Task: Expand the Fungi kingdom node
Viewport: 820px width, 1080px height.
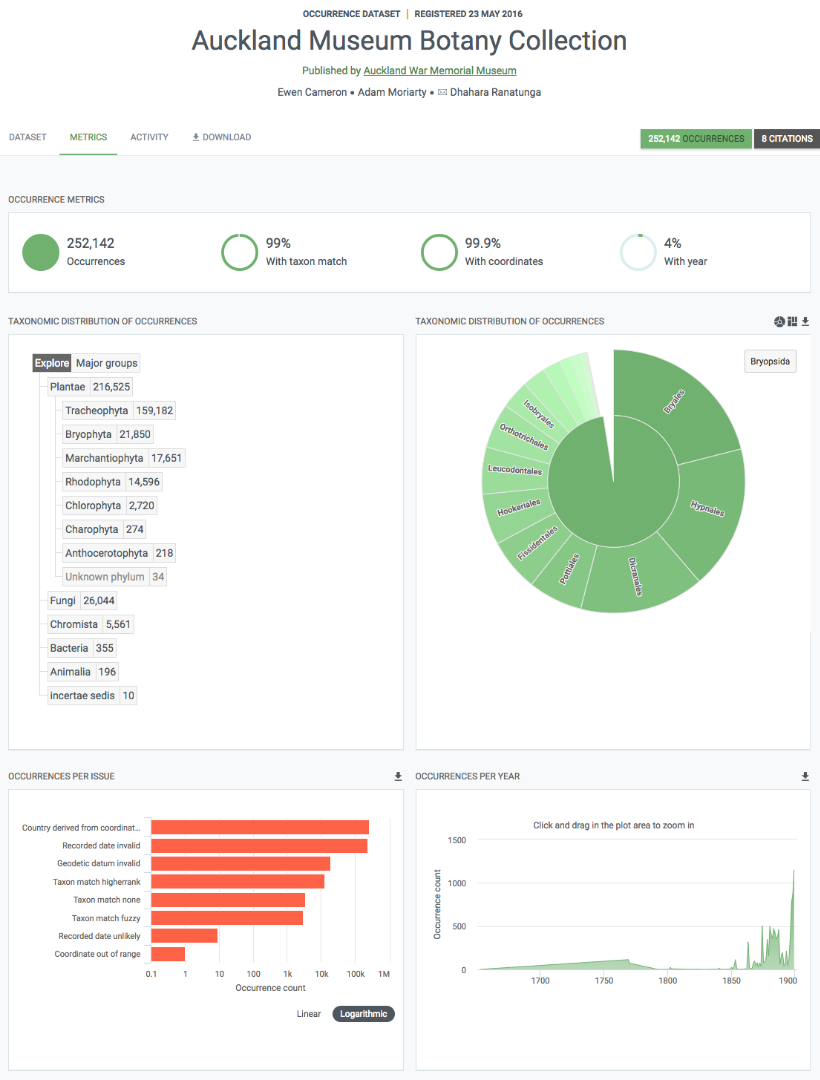Action: (x=64, y=601)
